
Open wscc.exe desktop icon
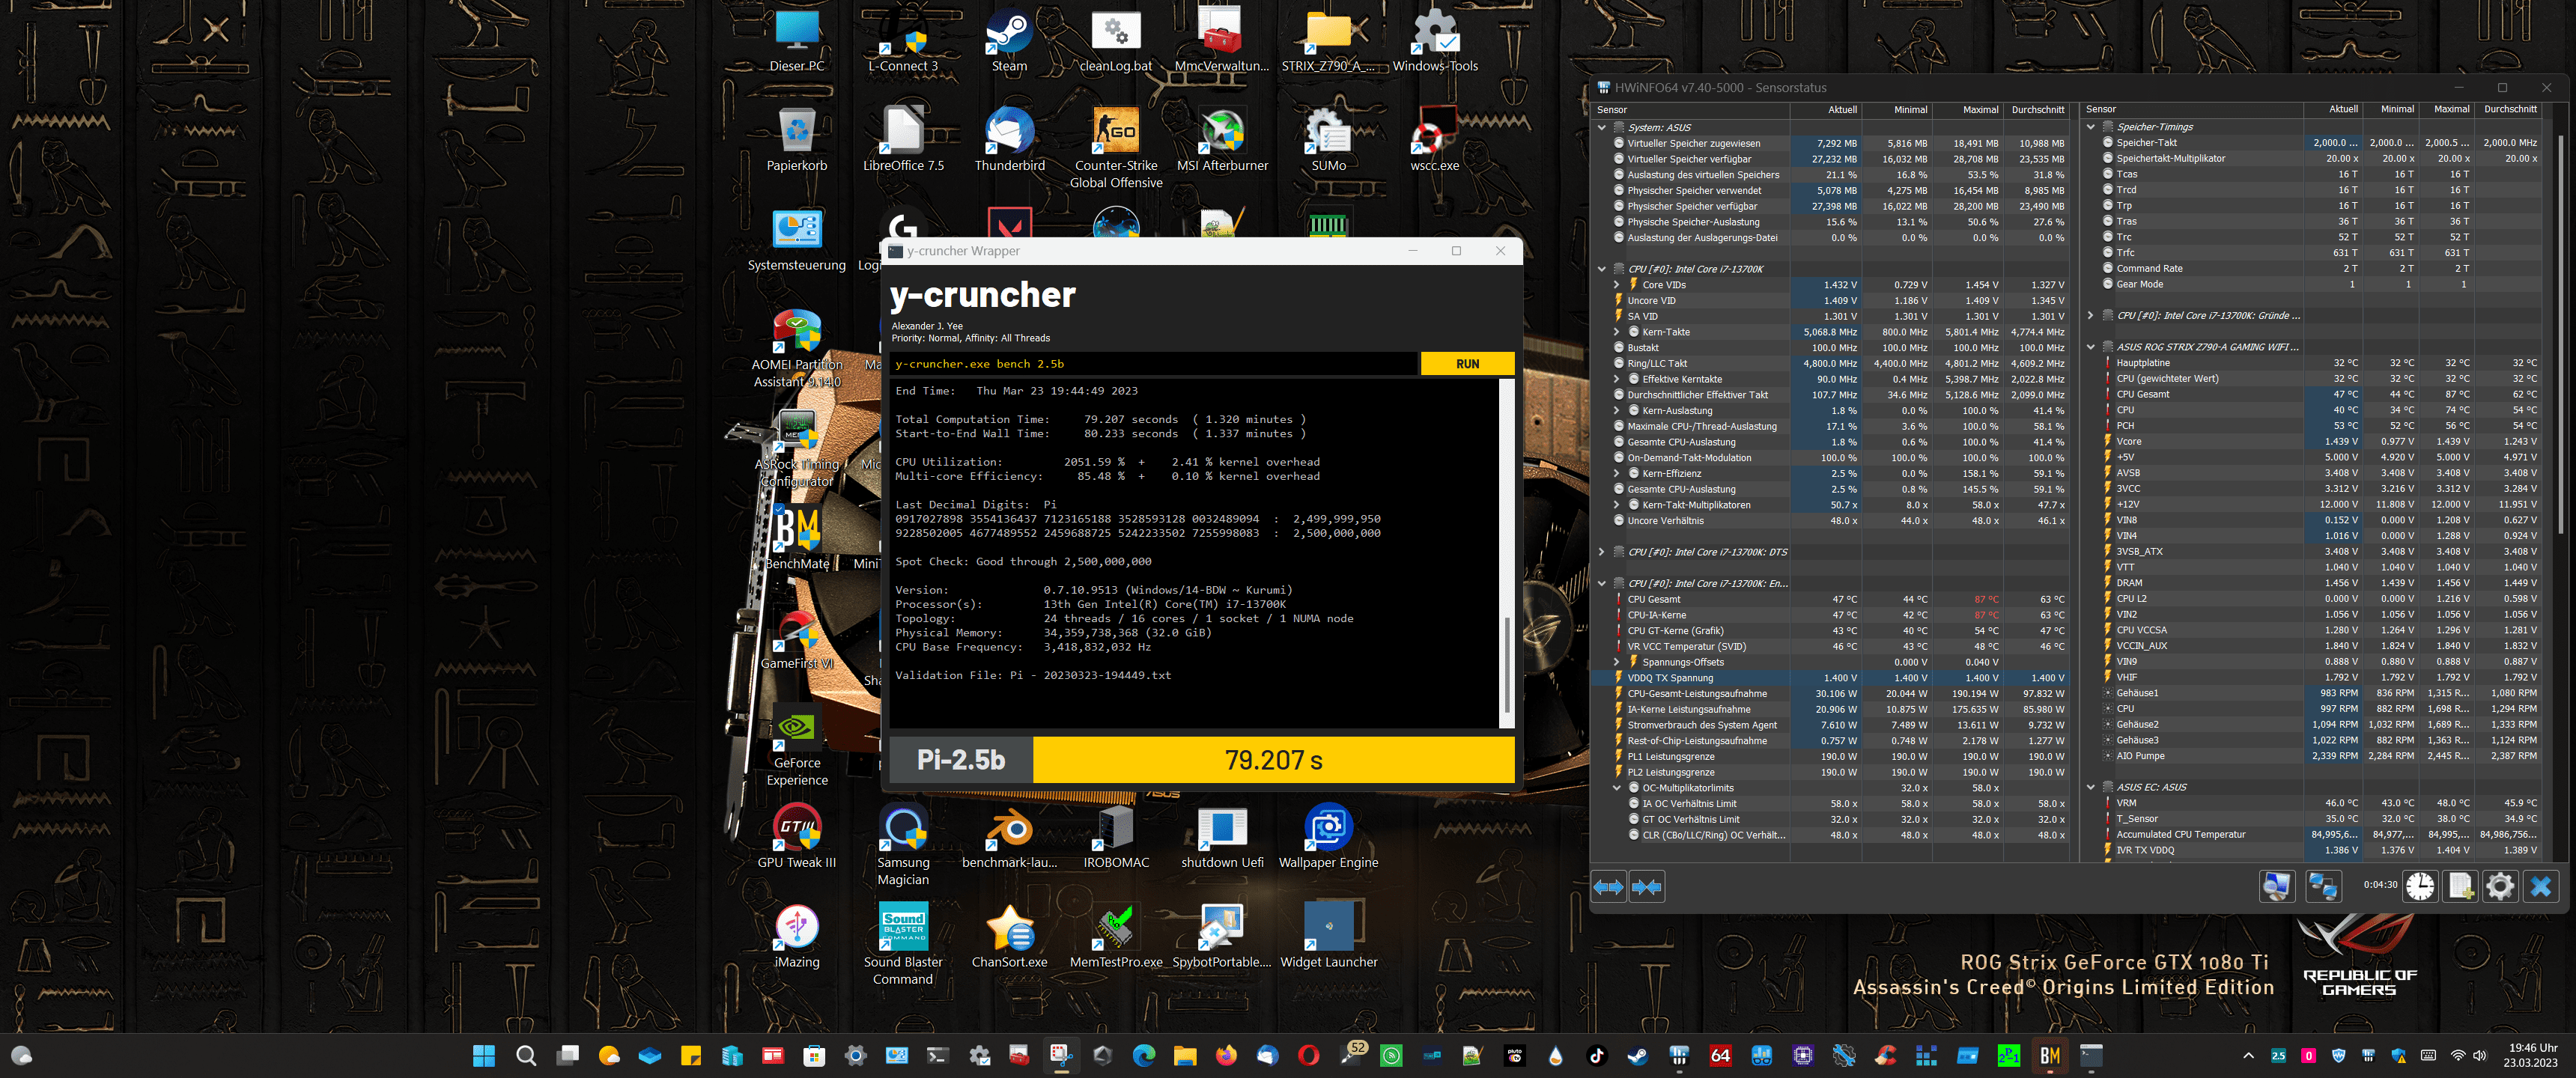(1434, 140)
